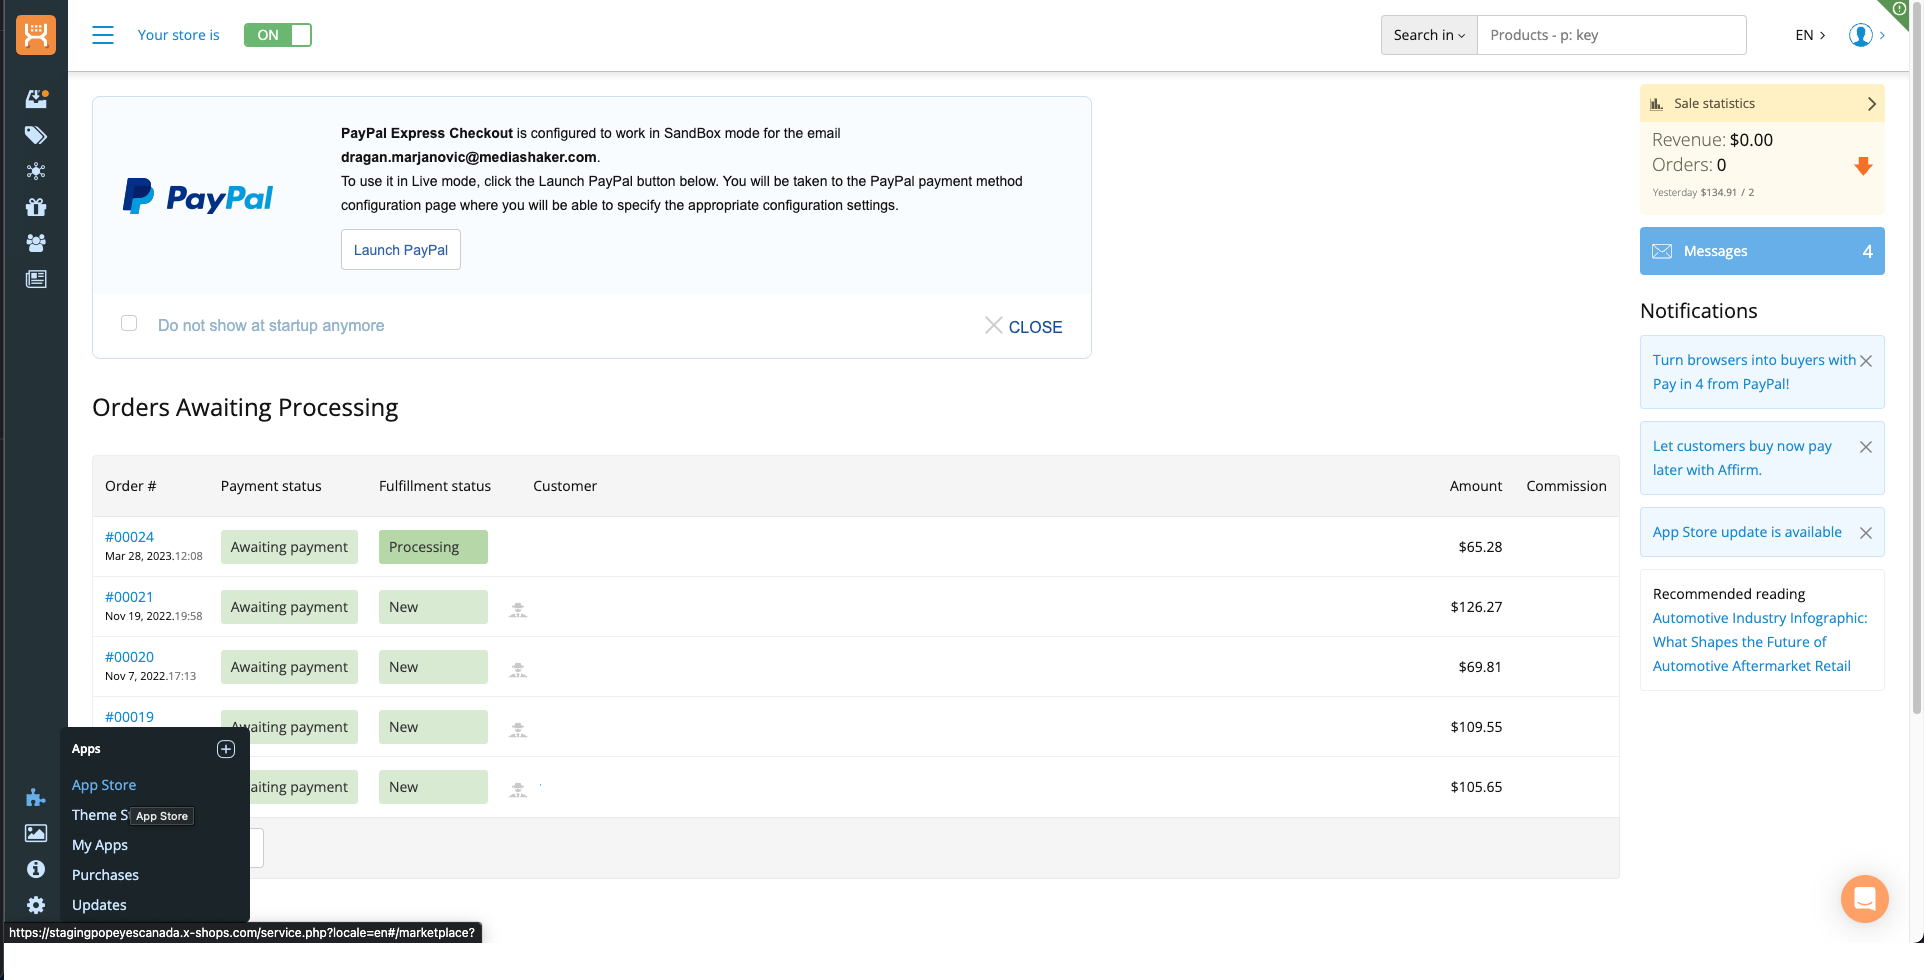
Task: Click the plus icon in Apps menu
Action: 226,749
